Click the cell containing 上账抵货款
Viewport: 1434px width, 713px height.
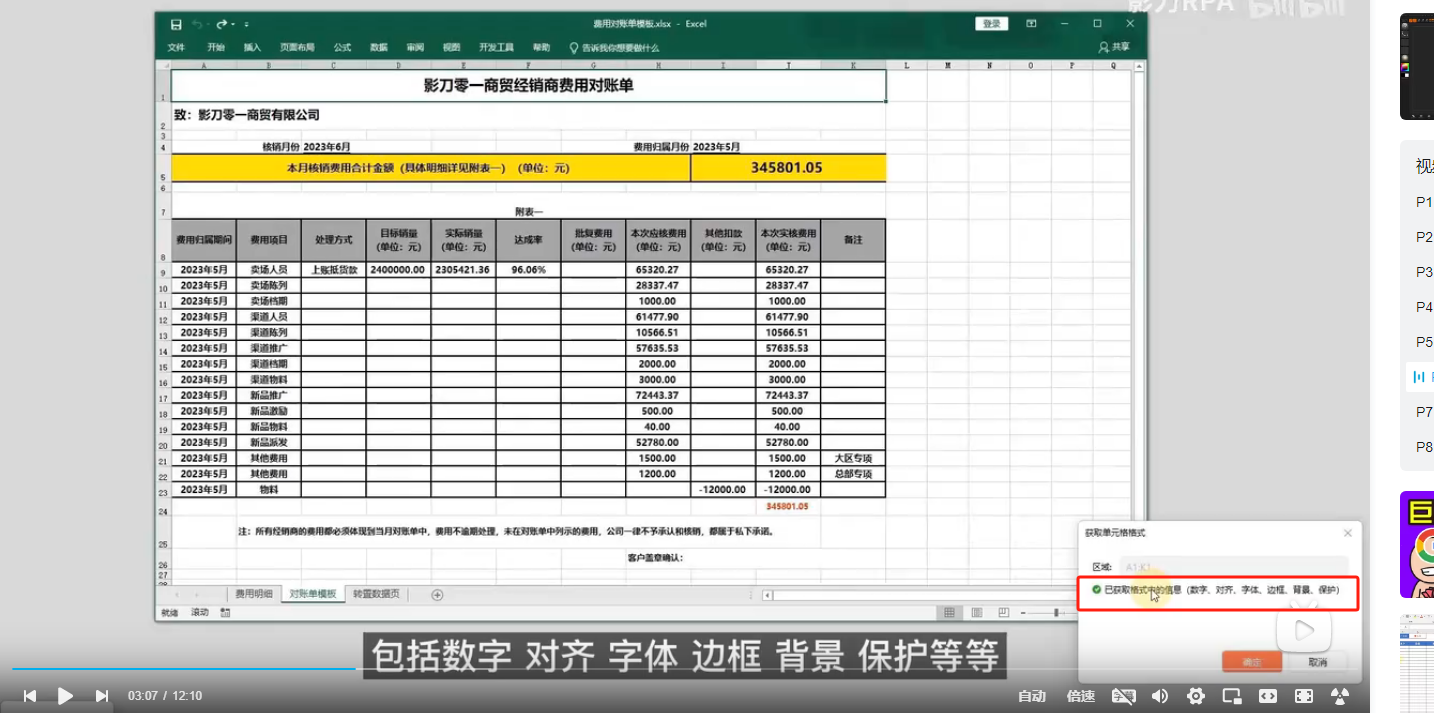[x=333, y=270]
